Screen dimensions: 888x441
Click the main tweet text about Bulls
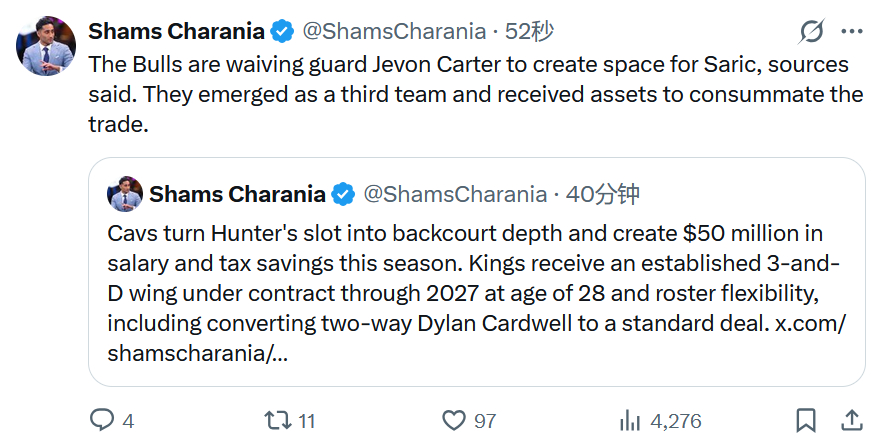point(470,96)
